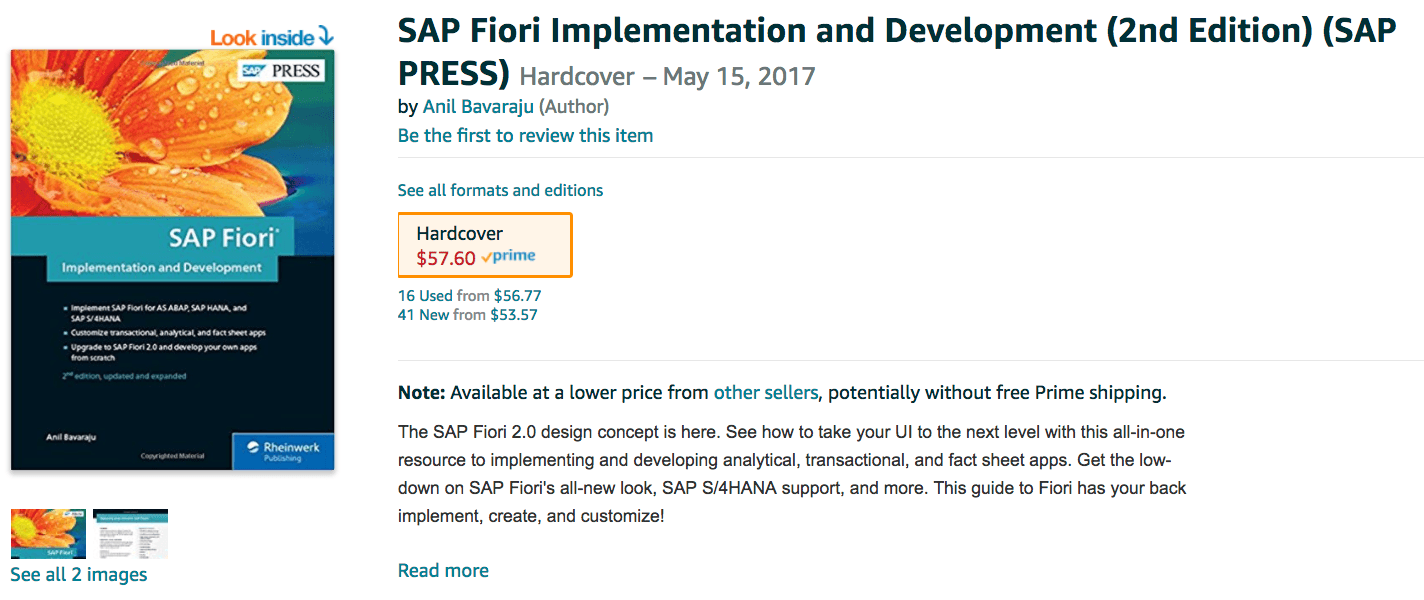Click the (Author) label
Viewport: 1424px width, 600px height.
(x=574, y=106)
